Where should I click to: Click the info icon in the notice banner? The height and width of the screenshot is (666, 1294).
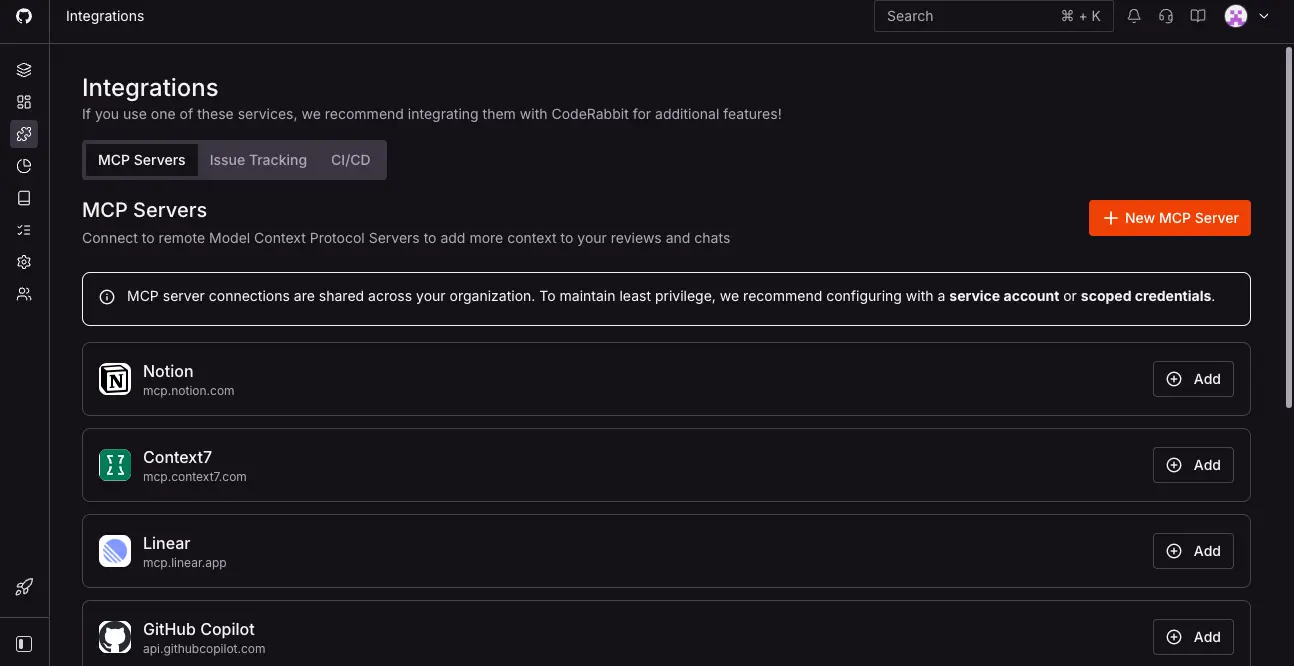click(106, 296)
